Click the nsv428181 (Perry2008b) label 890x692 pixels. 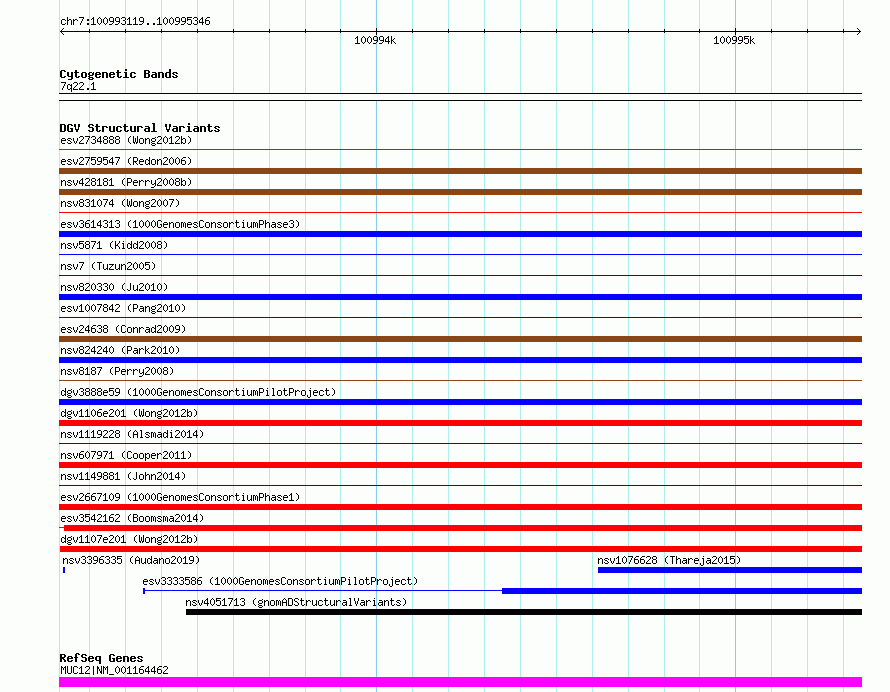tap(126, 182)
